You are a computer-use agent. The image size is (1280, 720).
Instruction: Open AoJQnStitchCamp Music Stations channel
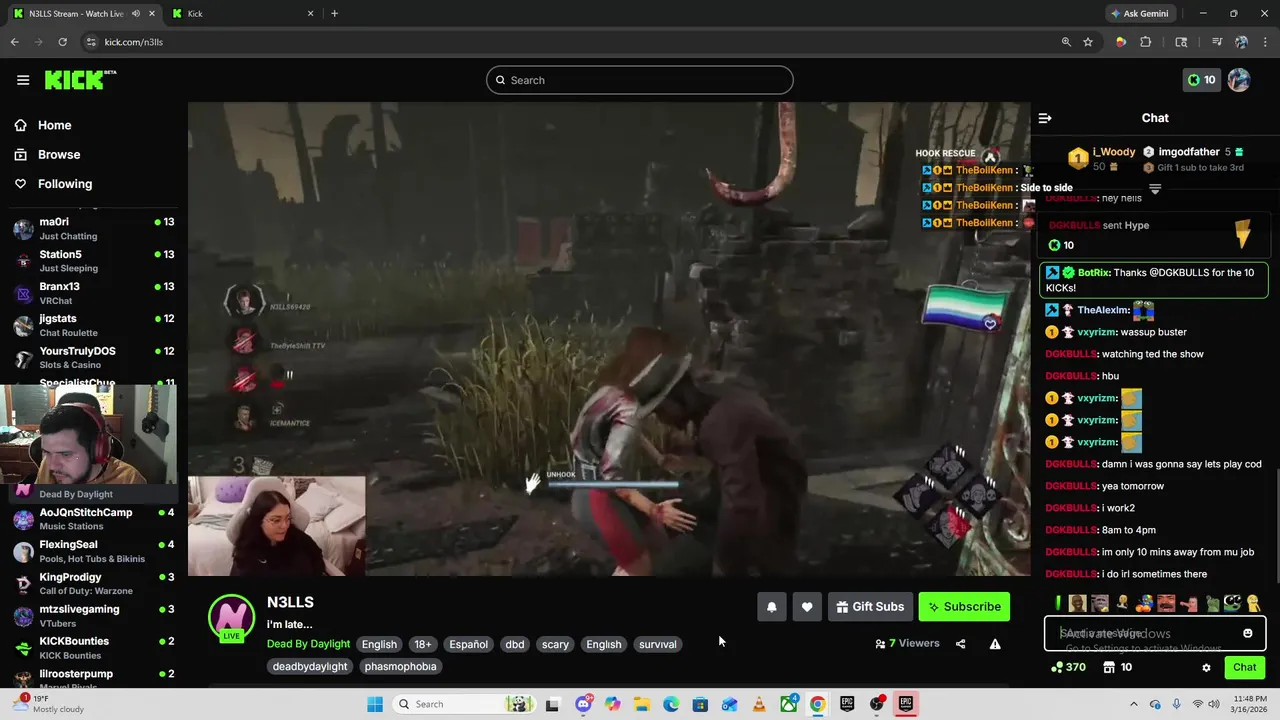point(93,518)
